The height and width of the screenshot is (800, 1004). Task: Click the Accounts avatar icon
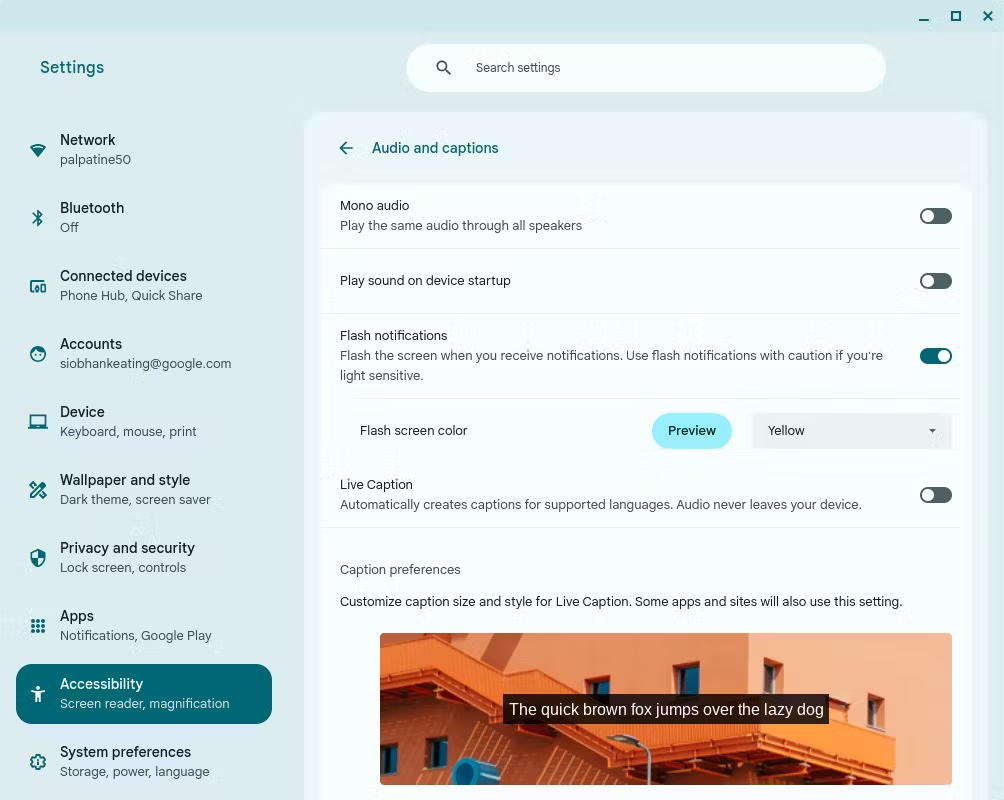click(x=38, y=354)
